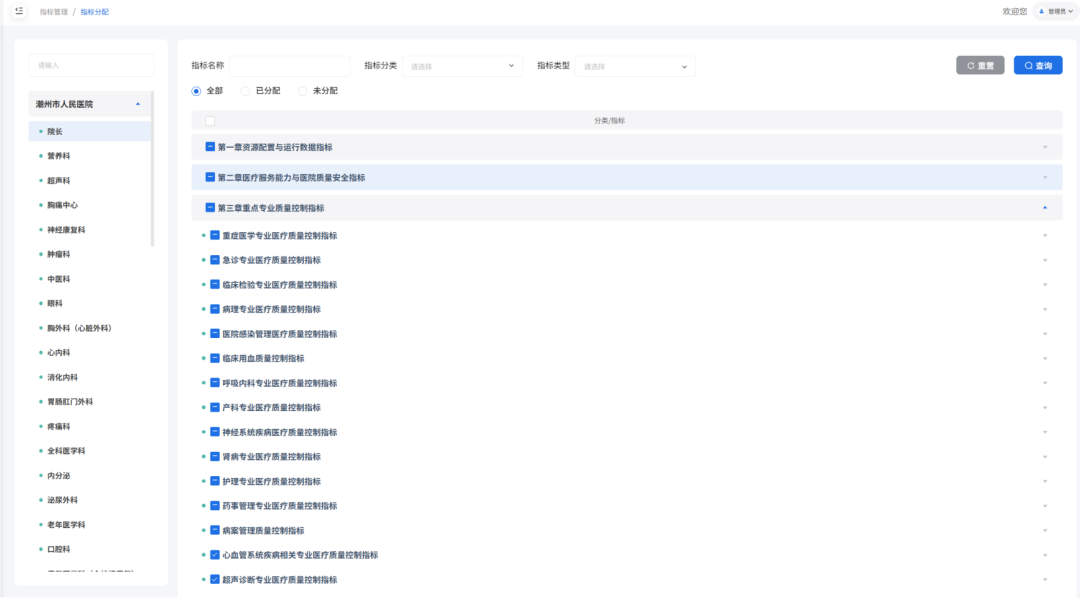Select 胸痛中心 in the department tree
1080x598 pixels.
coord(62,205)
